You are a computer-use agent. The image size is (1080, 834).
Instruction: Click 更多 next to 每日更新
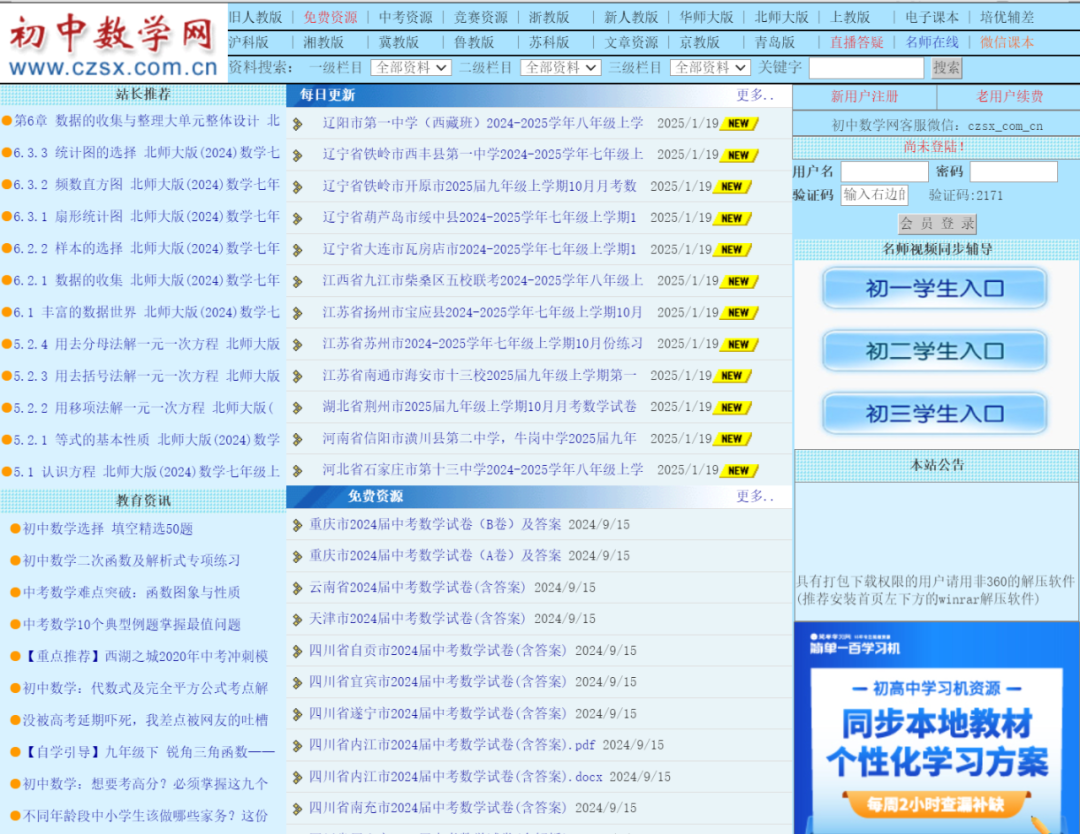tap(755, 95)
